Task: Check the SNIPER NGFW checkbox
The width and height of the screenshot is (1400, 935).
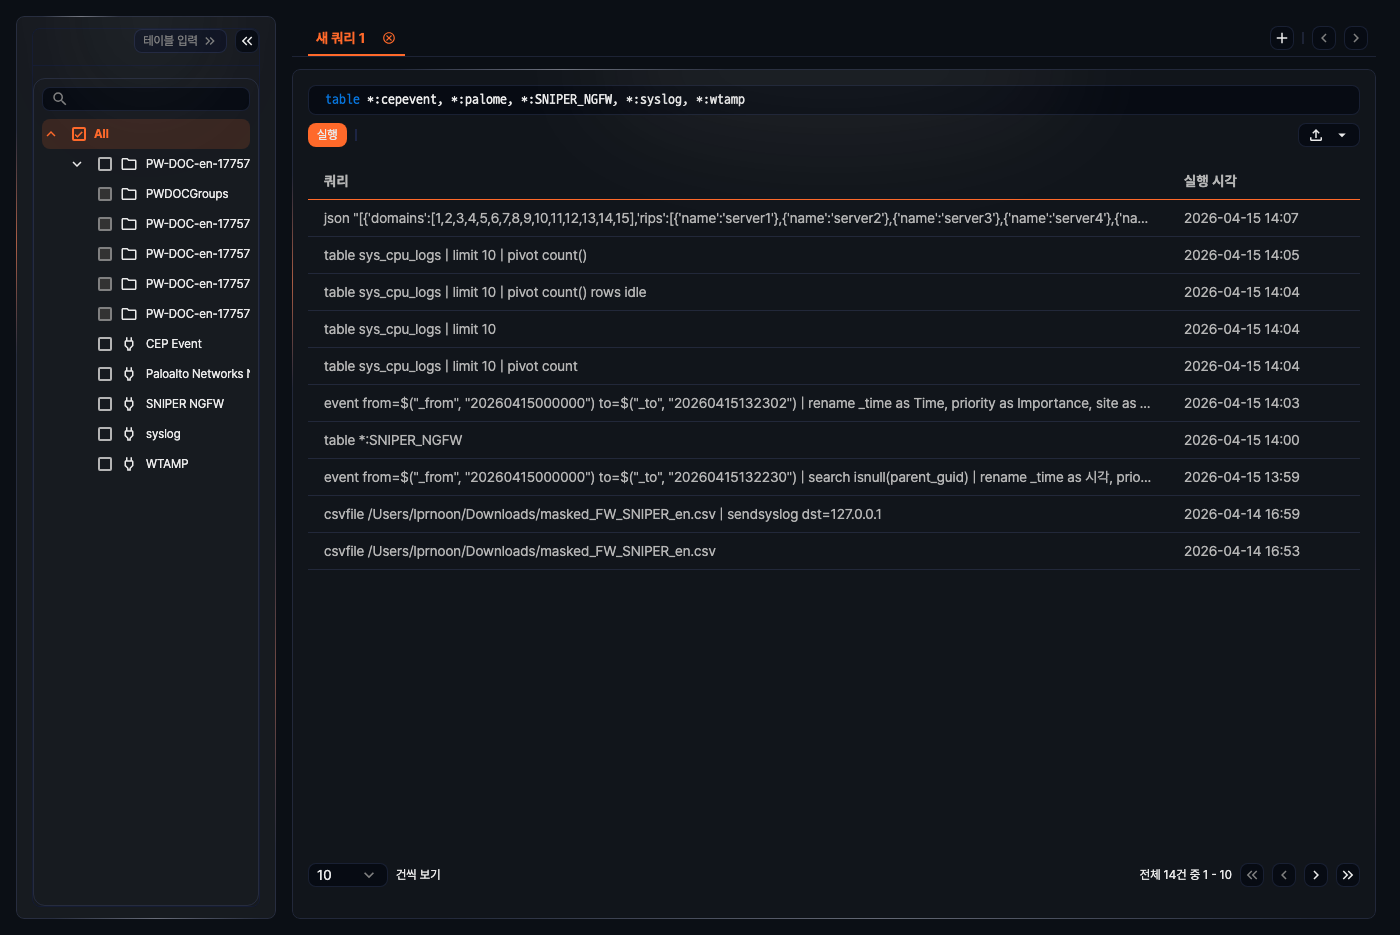Action: 105,404
